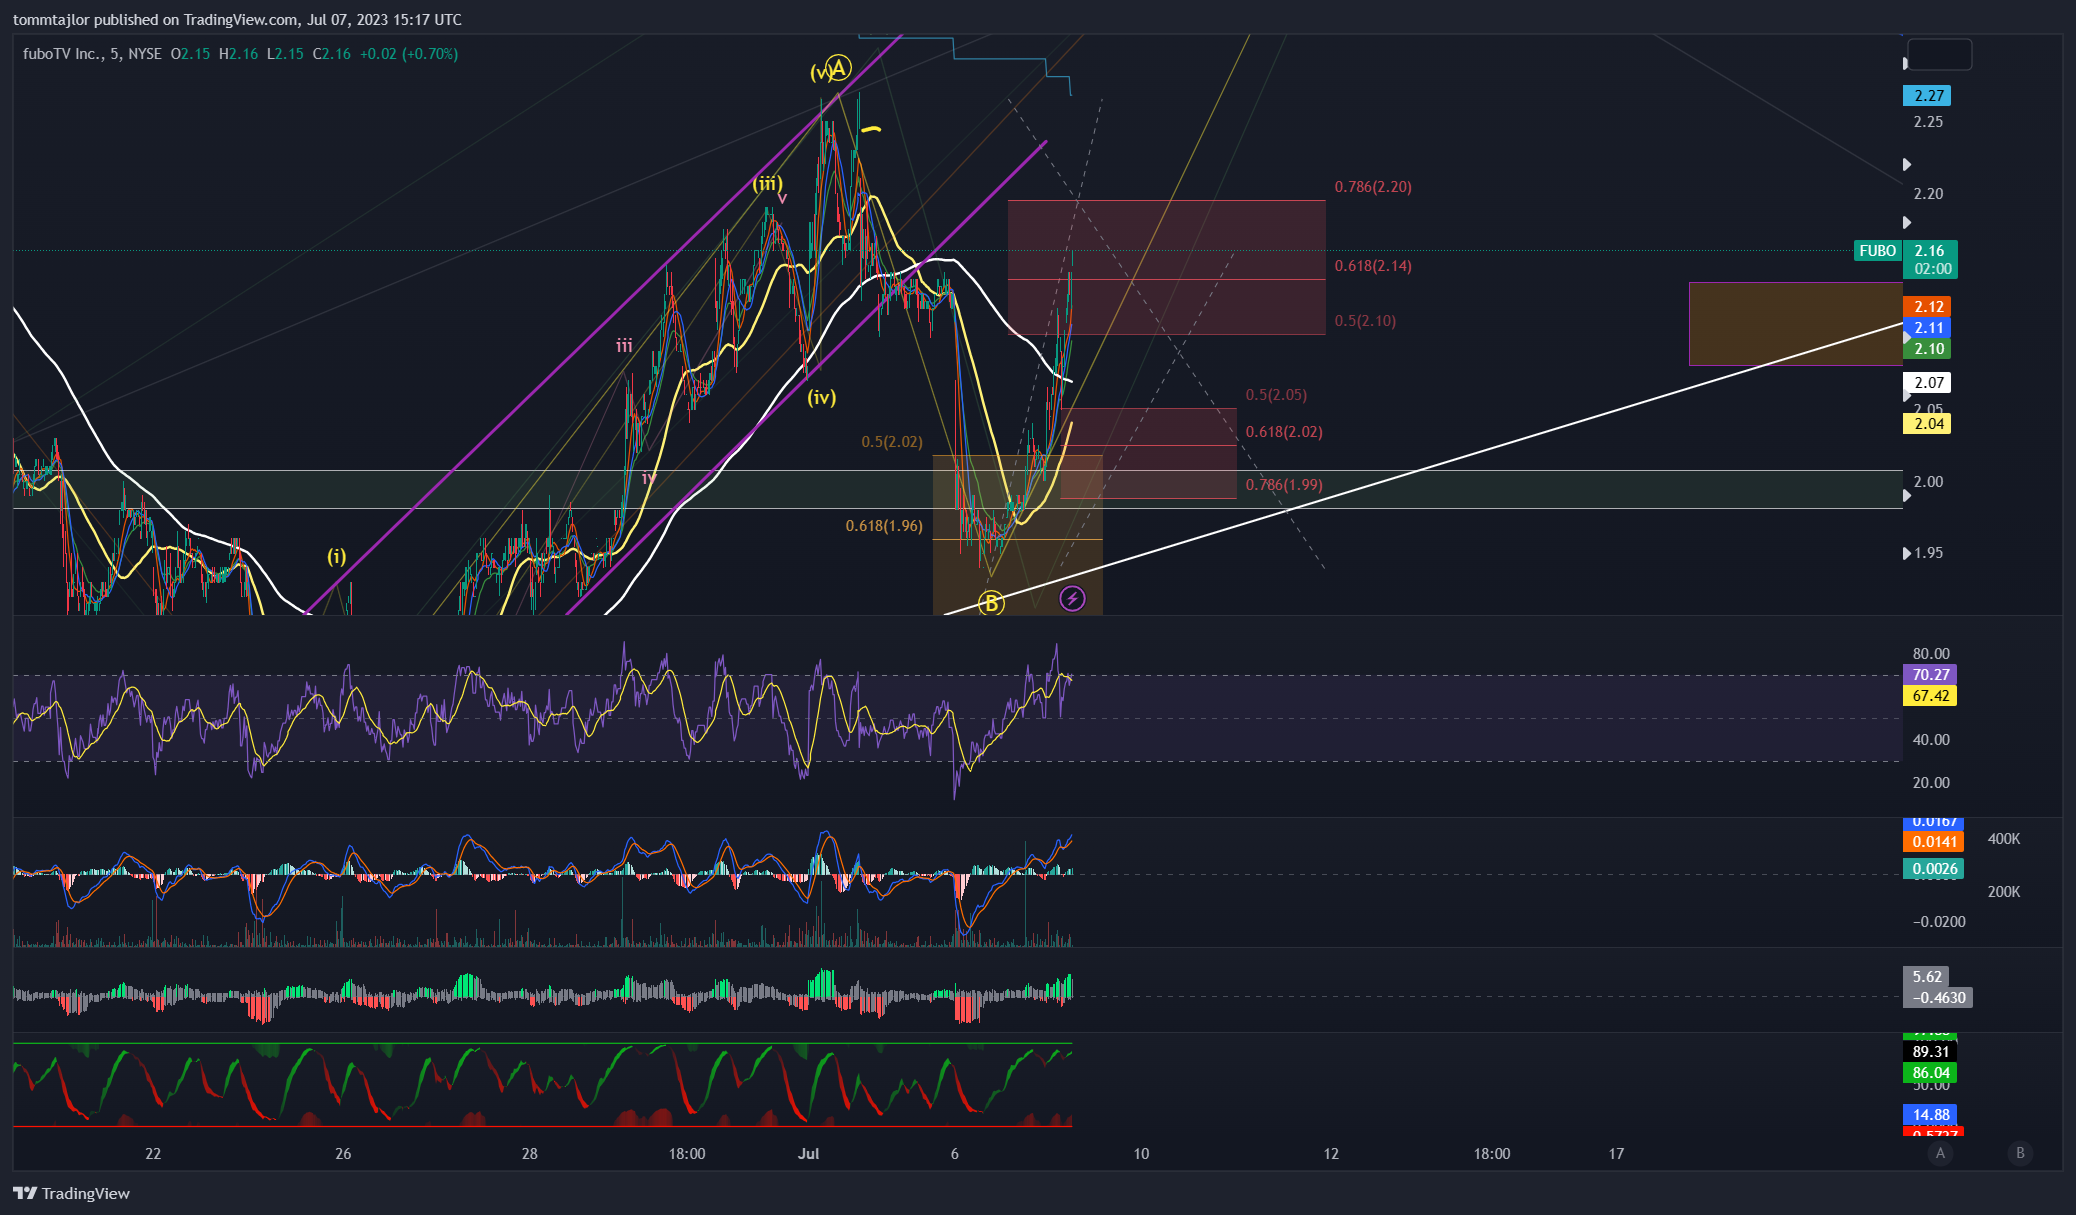Click the NYSE exchange label in header

click(145, 54)
